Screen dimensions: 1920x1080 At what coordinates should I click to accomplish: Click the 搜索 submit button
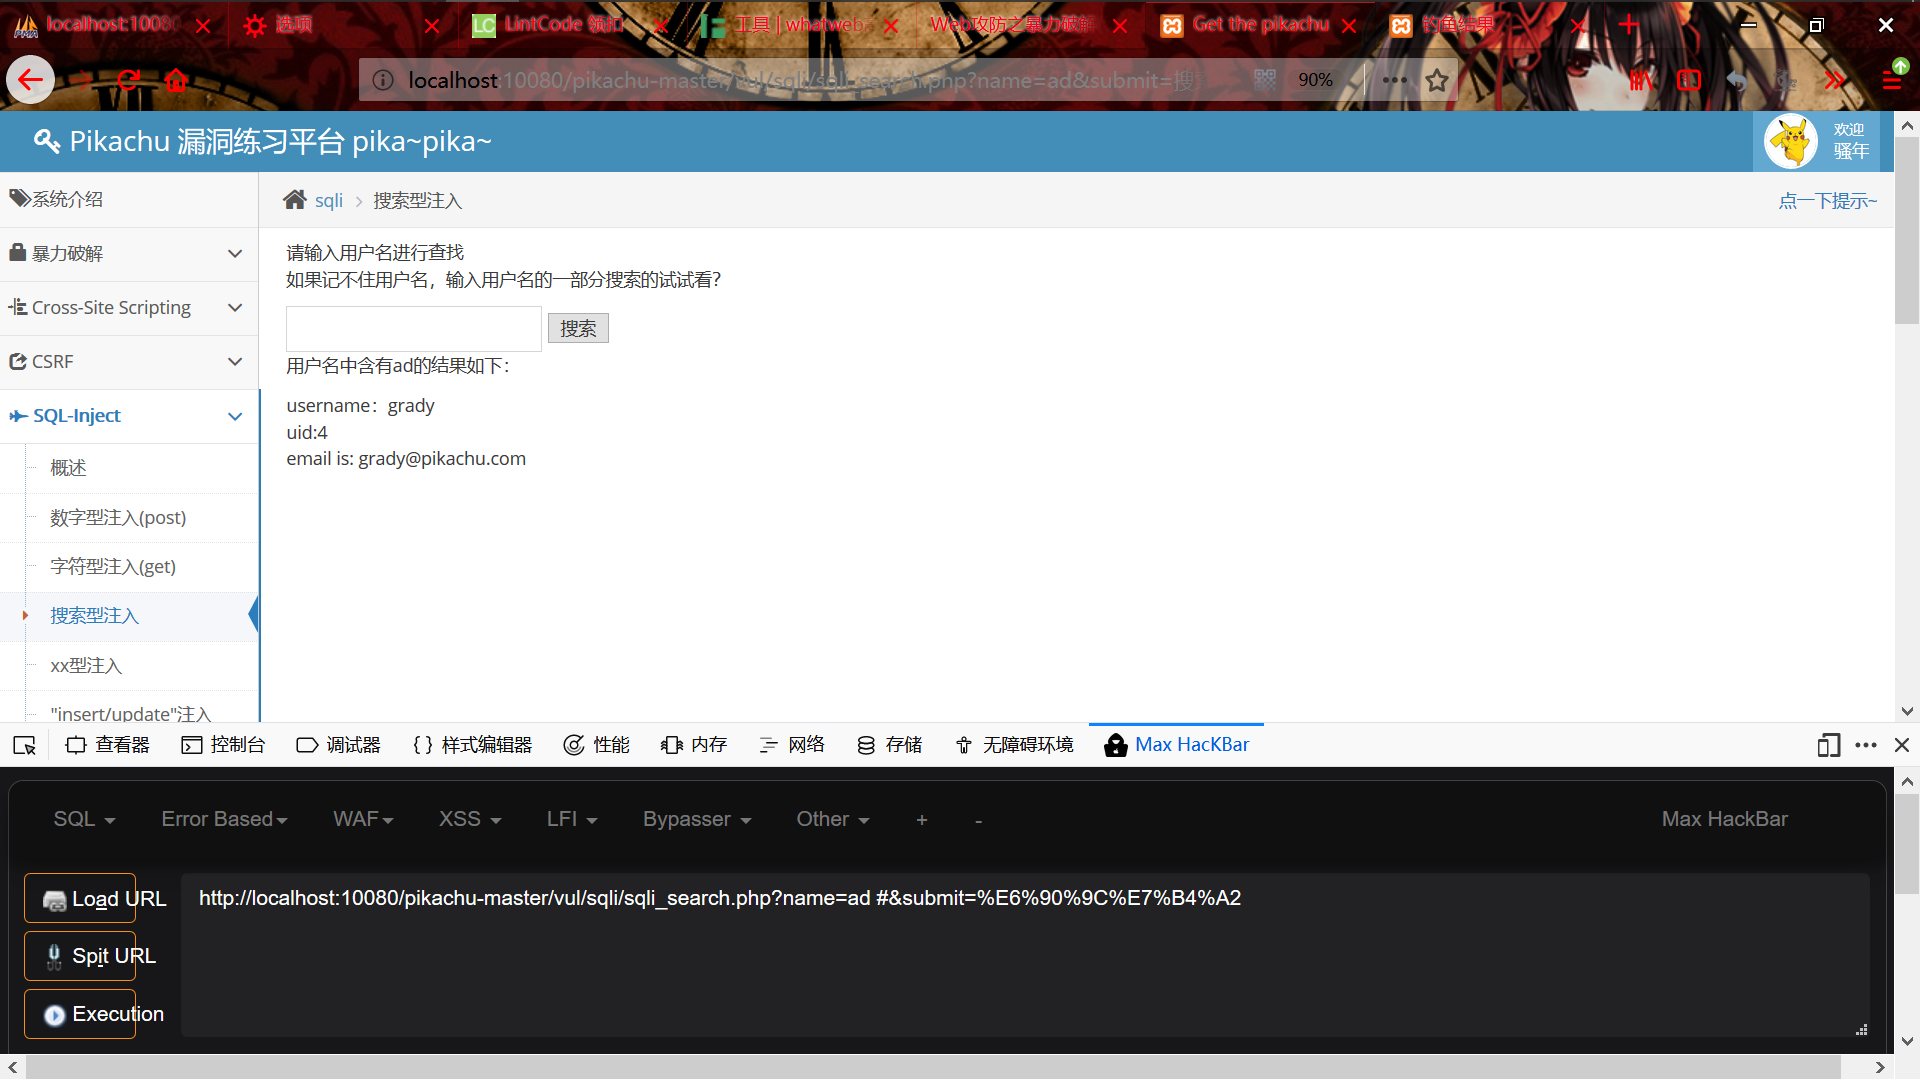point(578,328)
